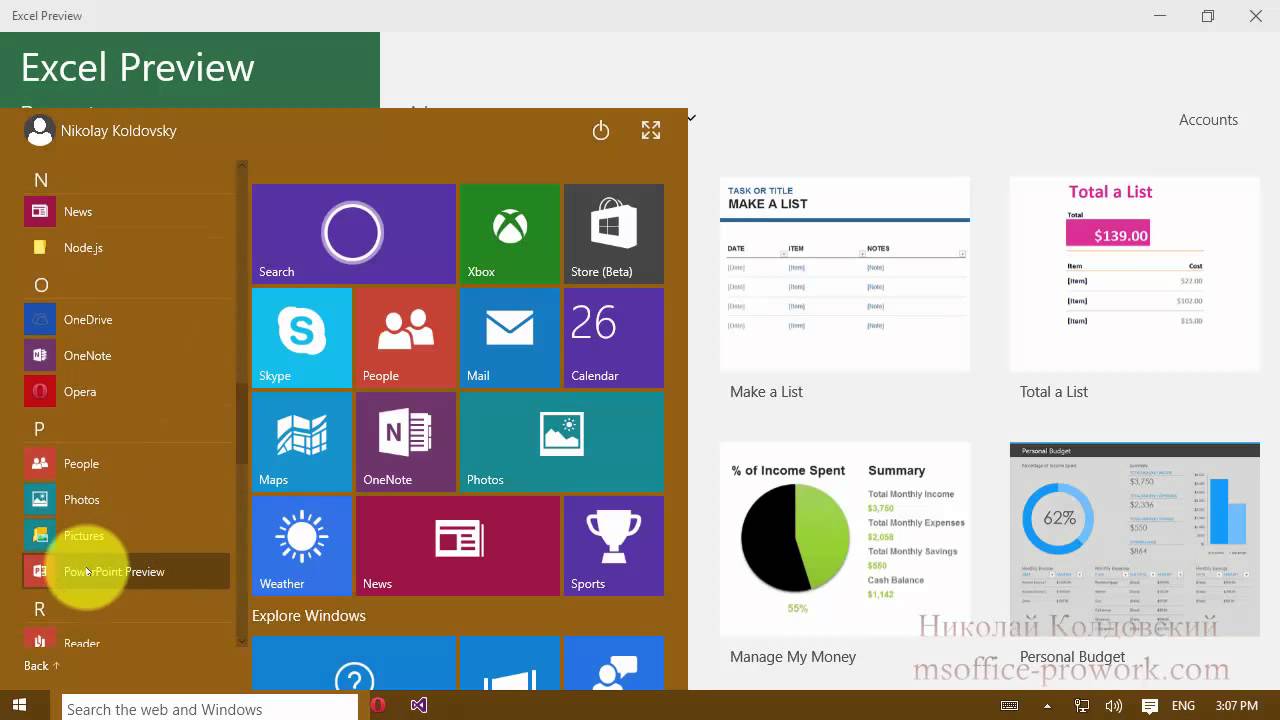Select the Manage My Money template thumbnail
The image size is (1280, 720).
845,539
